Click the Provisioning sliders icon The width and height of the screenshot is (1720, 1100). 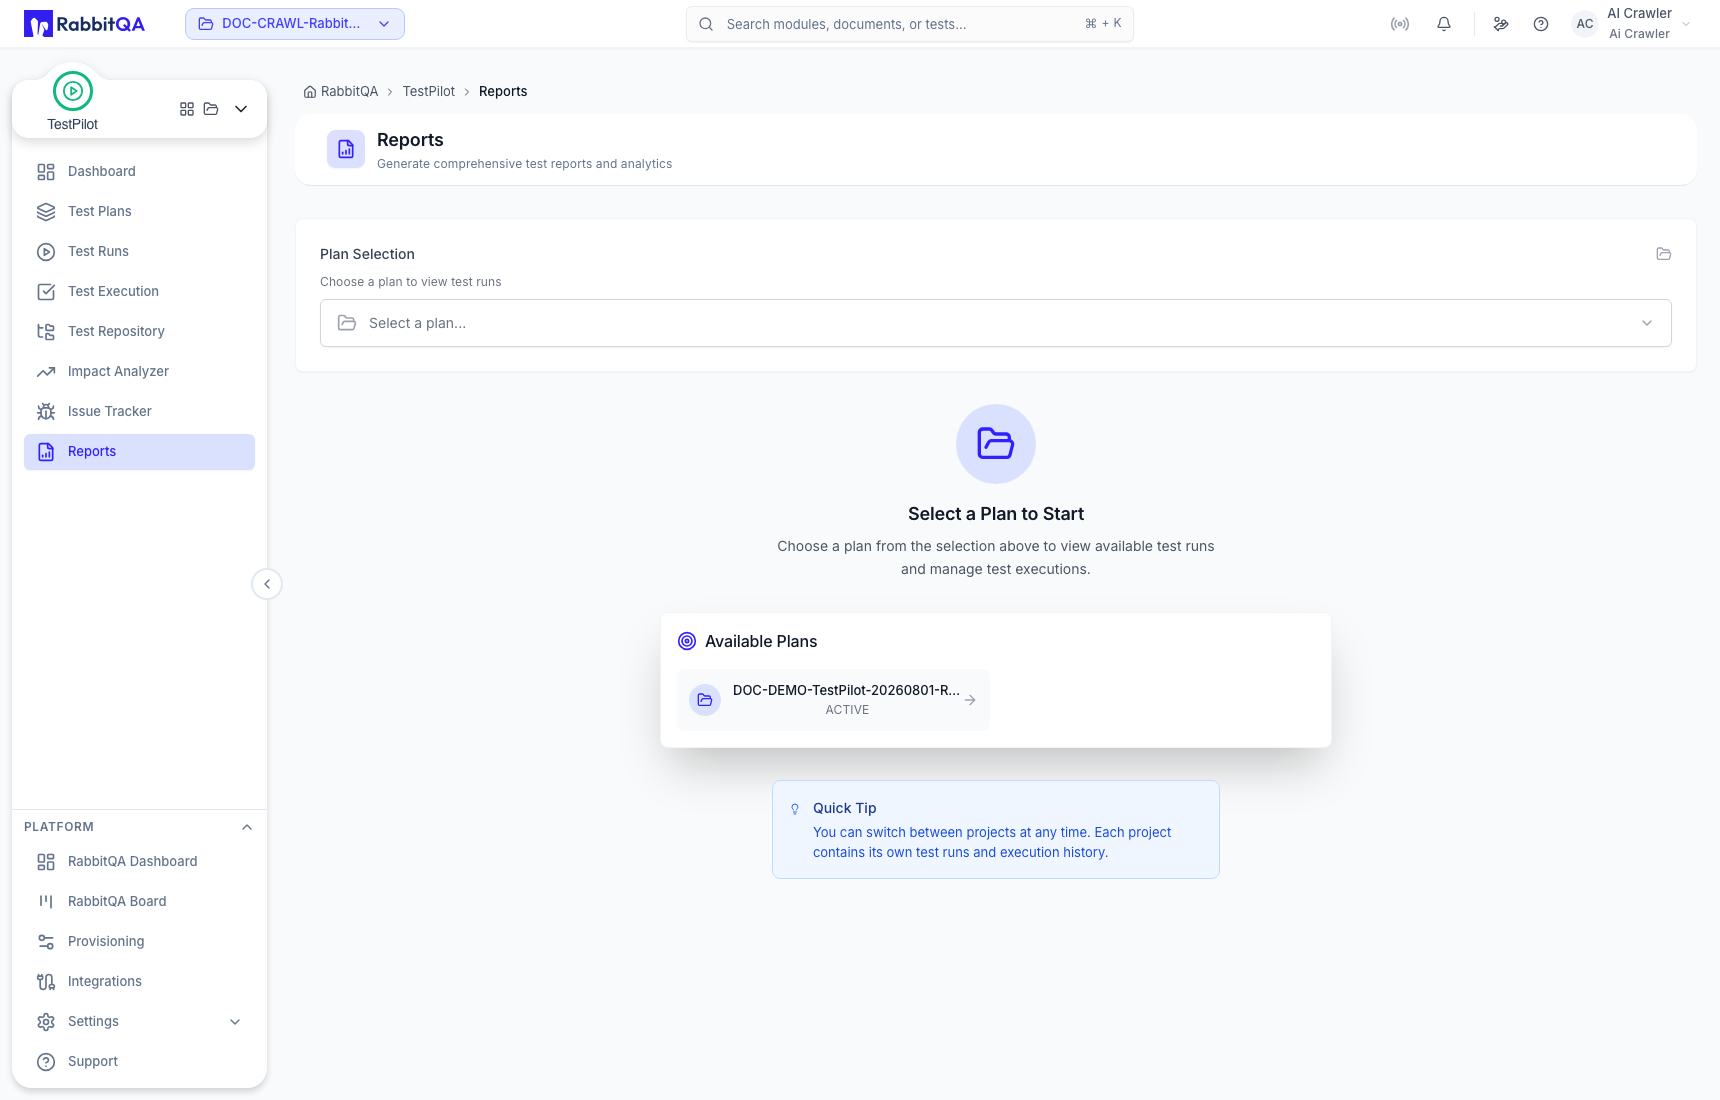tap(46, 942)
